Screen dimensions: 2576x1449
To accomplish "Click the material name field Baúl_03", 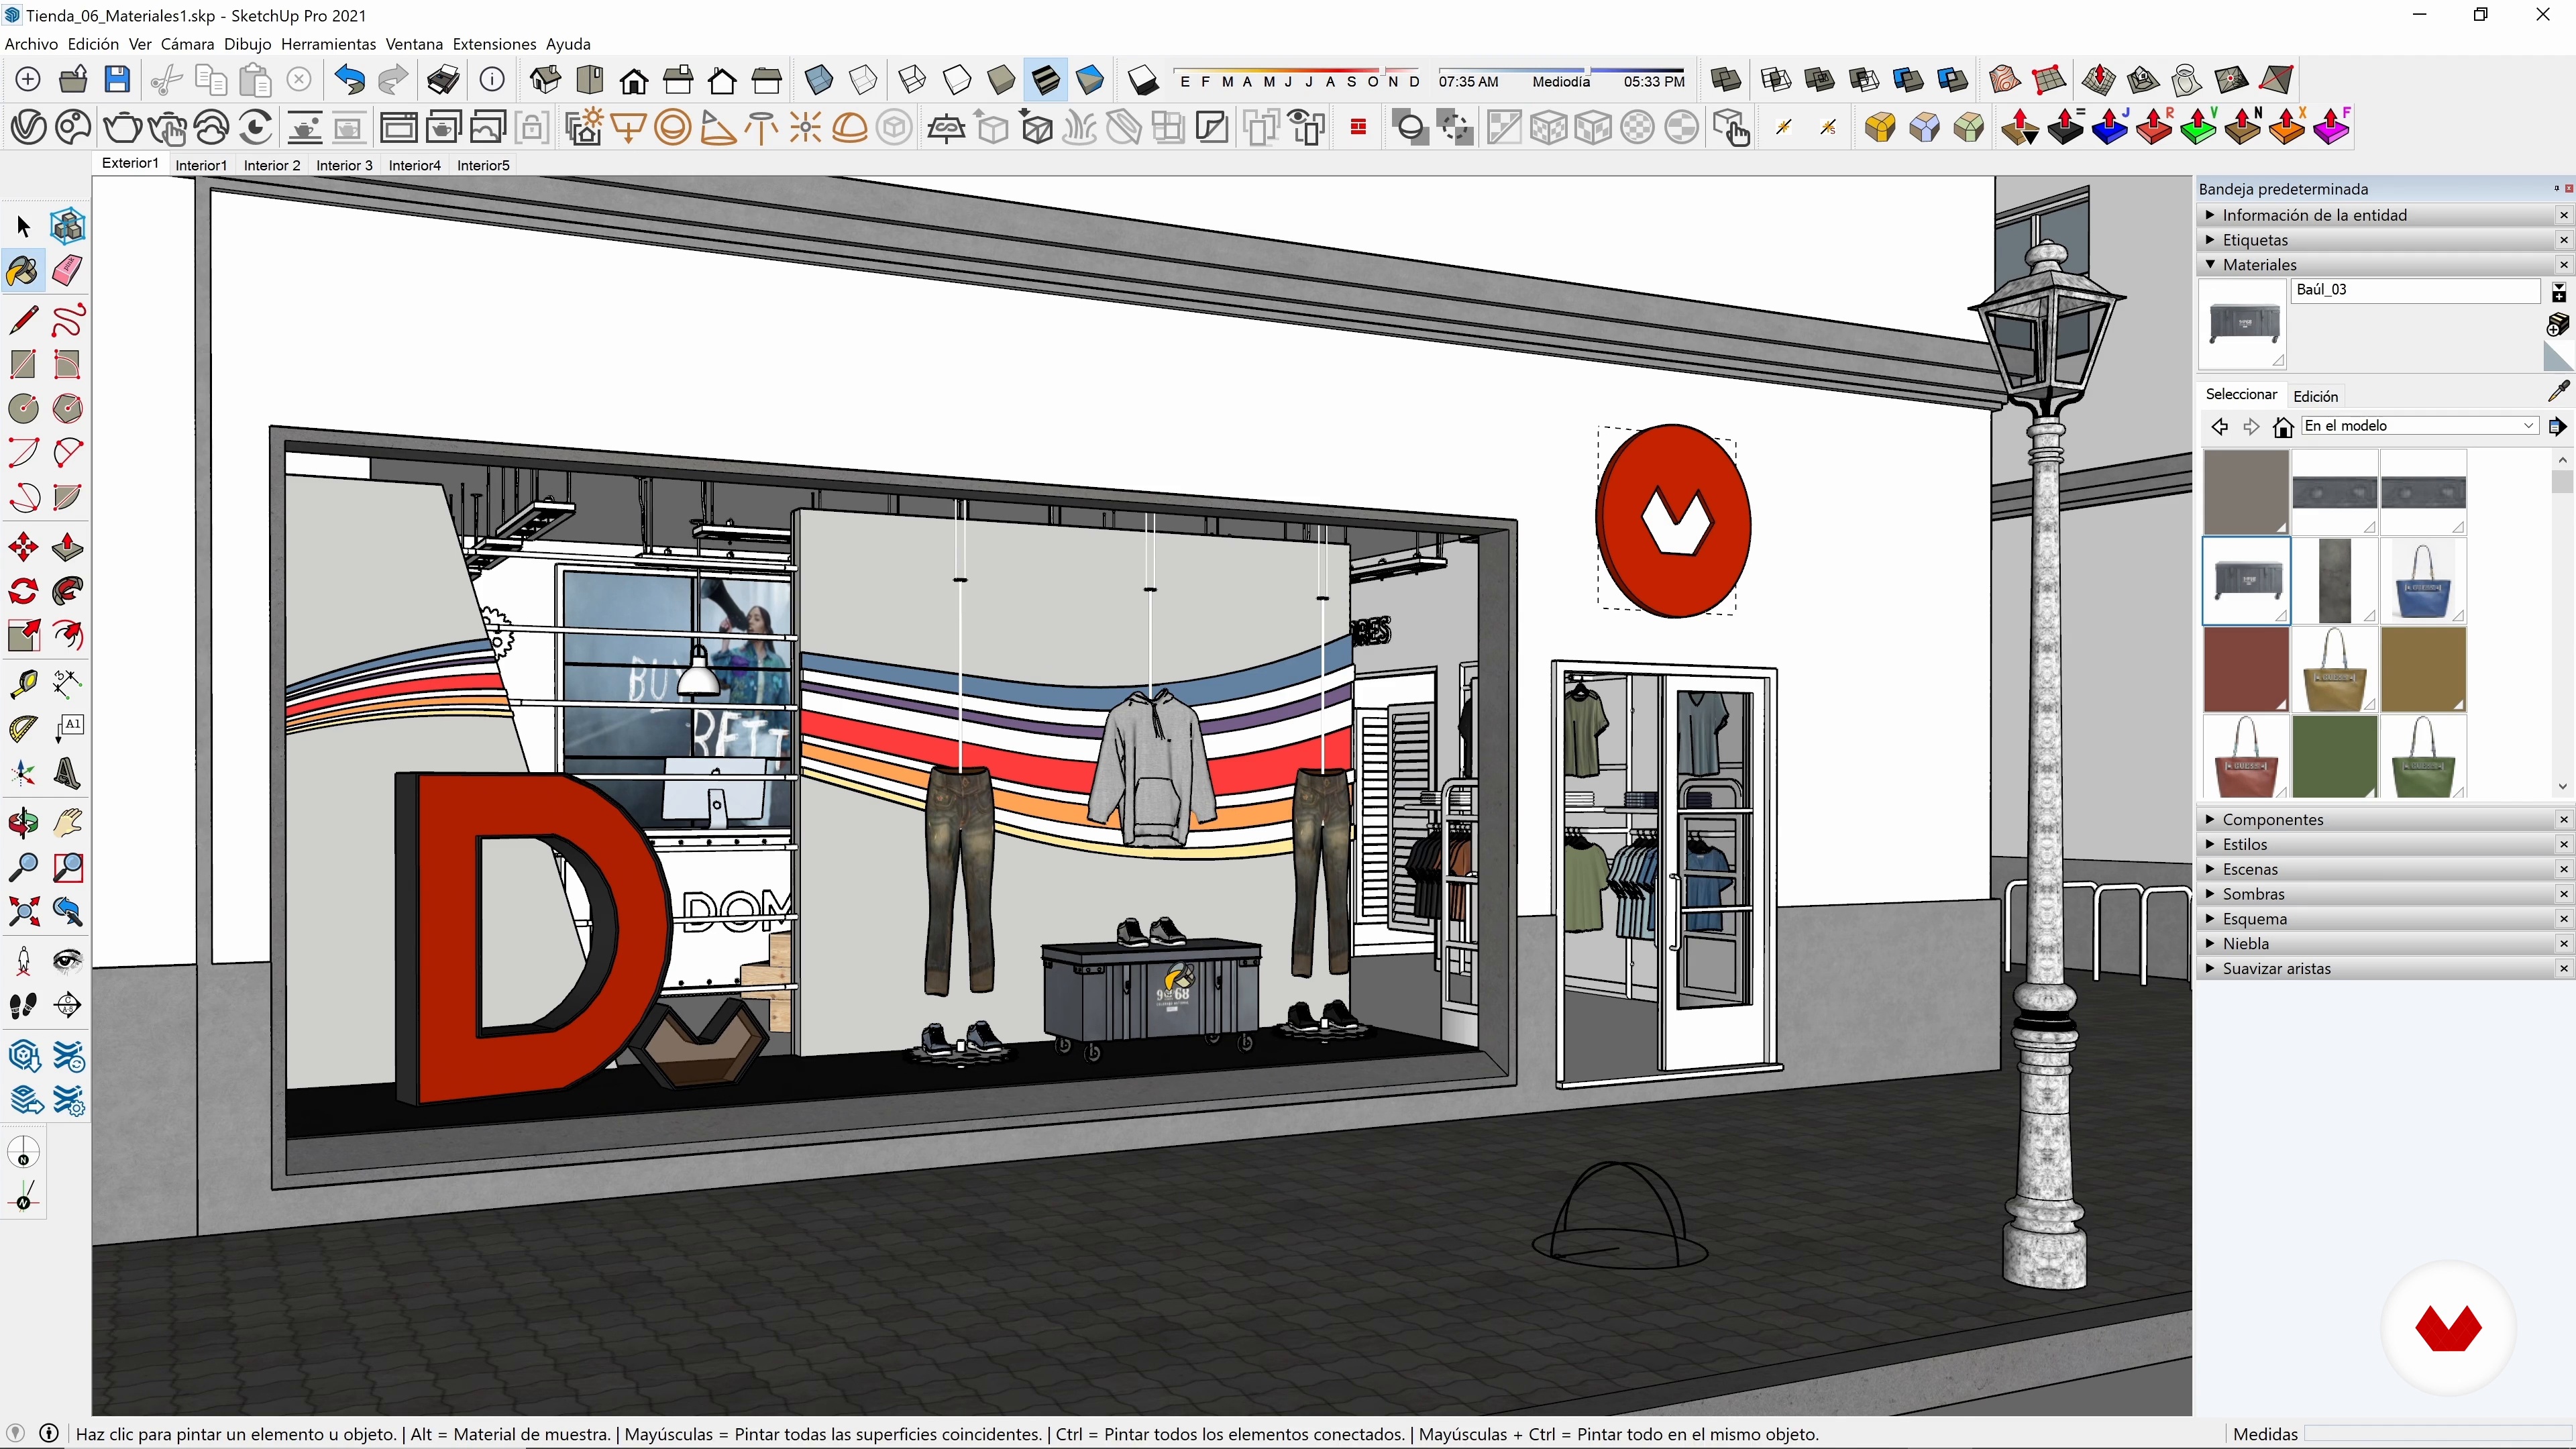I will pos(2414,290).
